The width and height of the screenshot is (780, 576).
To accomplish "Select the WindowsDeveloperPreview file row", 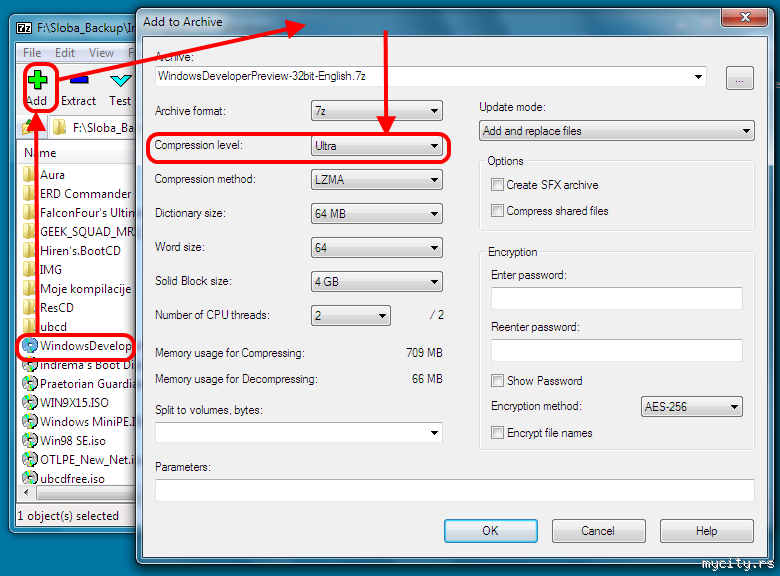I will 78,346.
